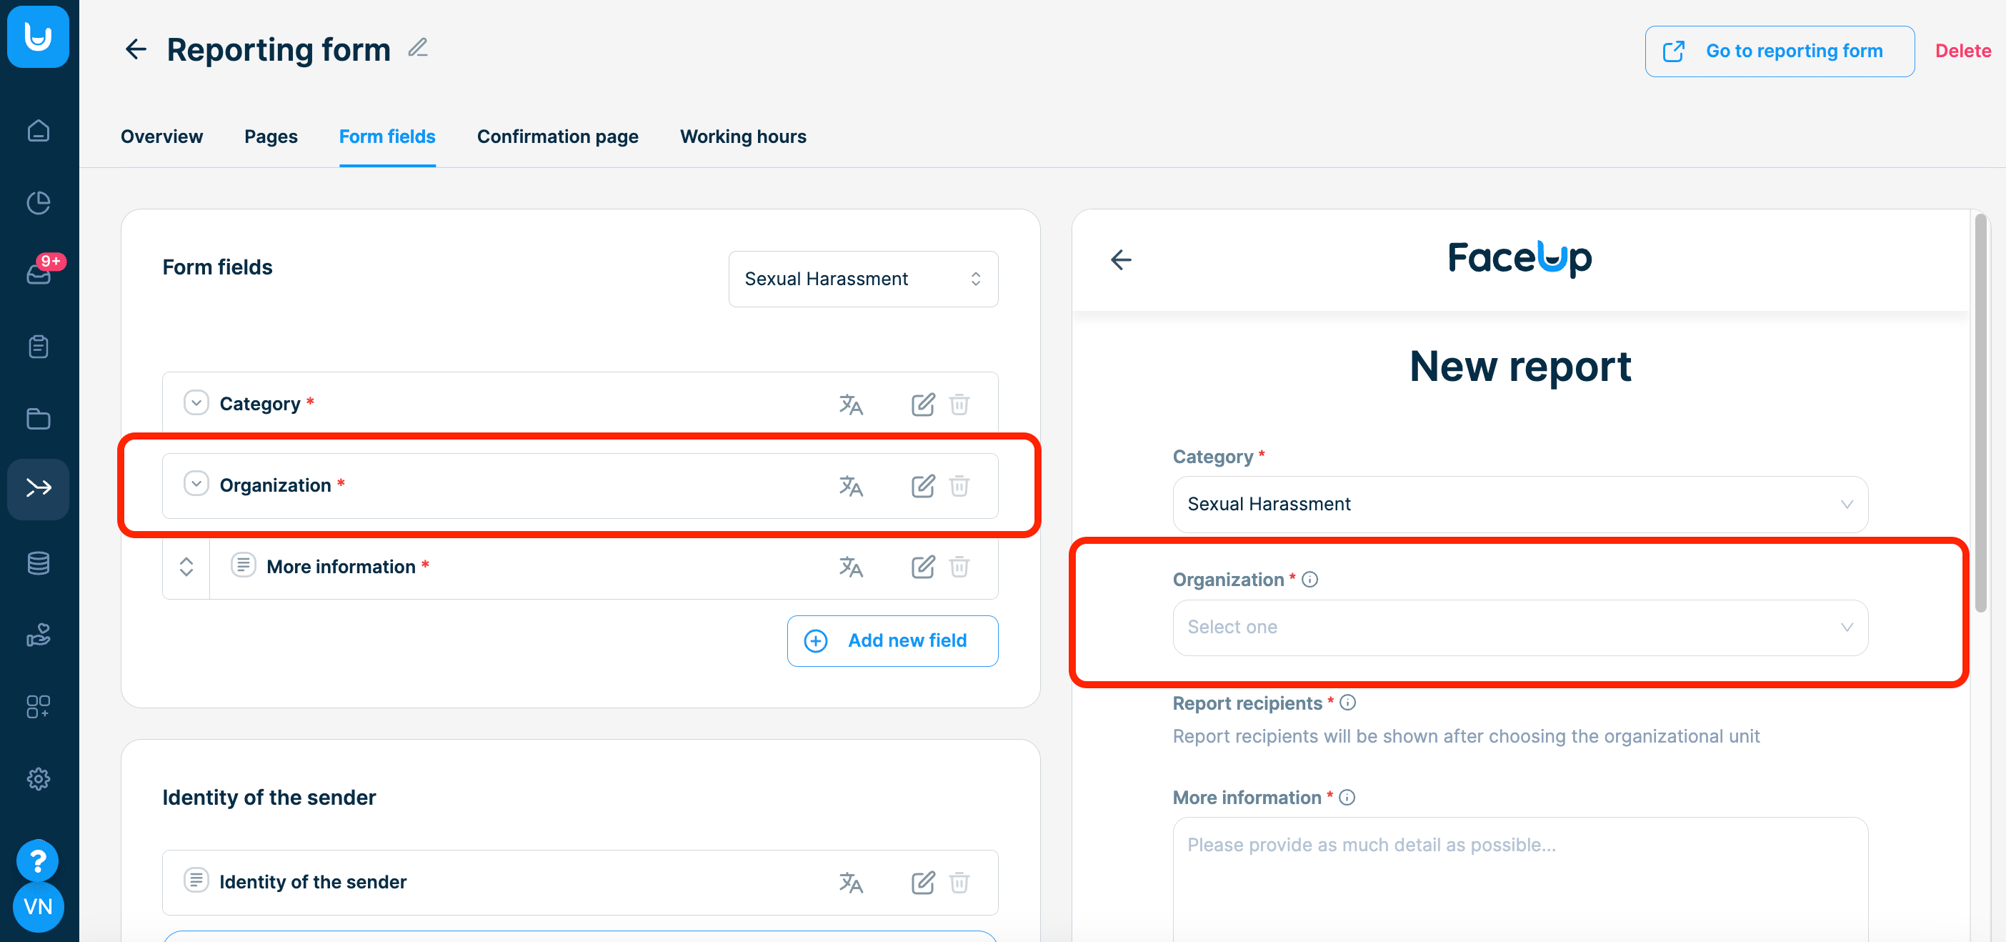The image size is (2006, 942).
Task: Click Add new field button
Action: 892,641
